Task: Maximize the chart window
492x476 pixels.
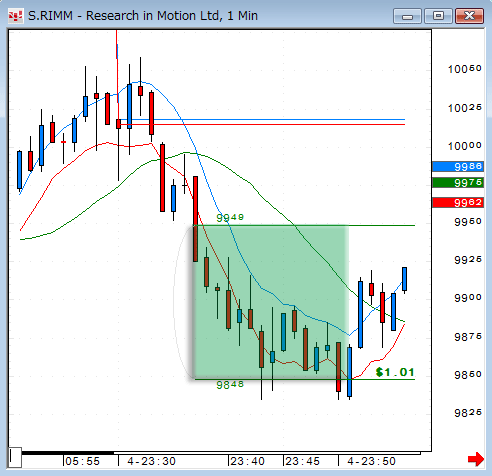Action: coord(438,16)
